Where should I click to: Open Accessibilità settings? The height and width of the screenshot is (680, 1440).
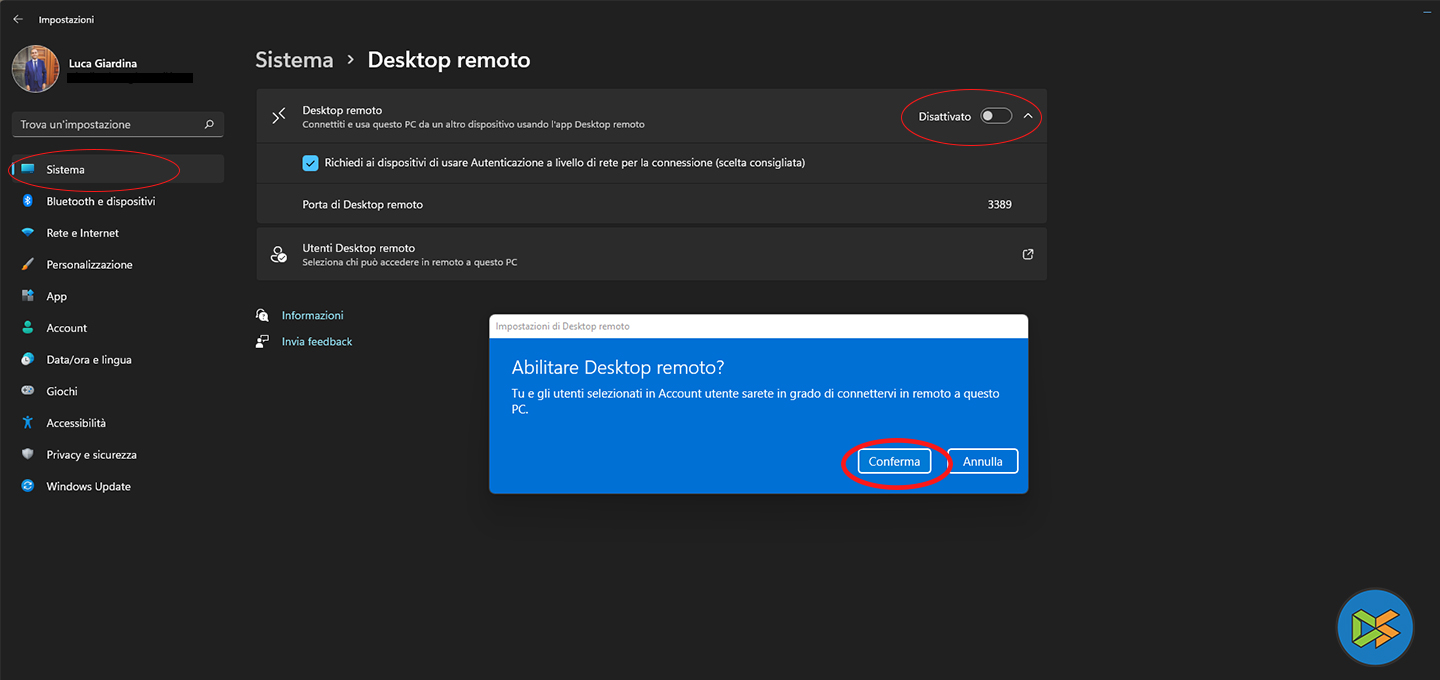pyautogui.click(x=76, y=423)
